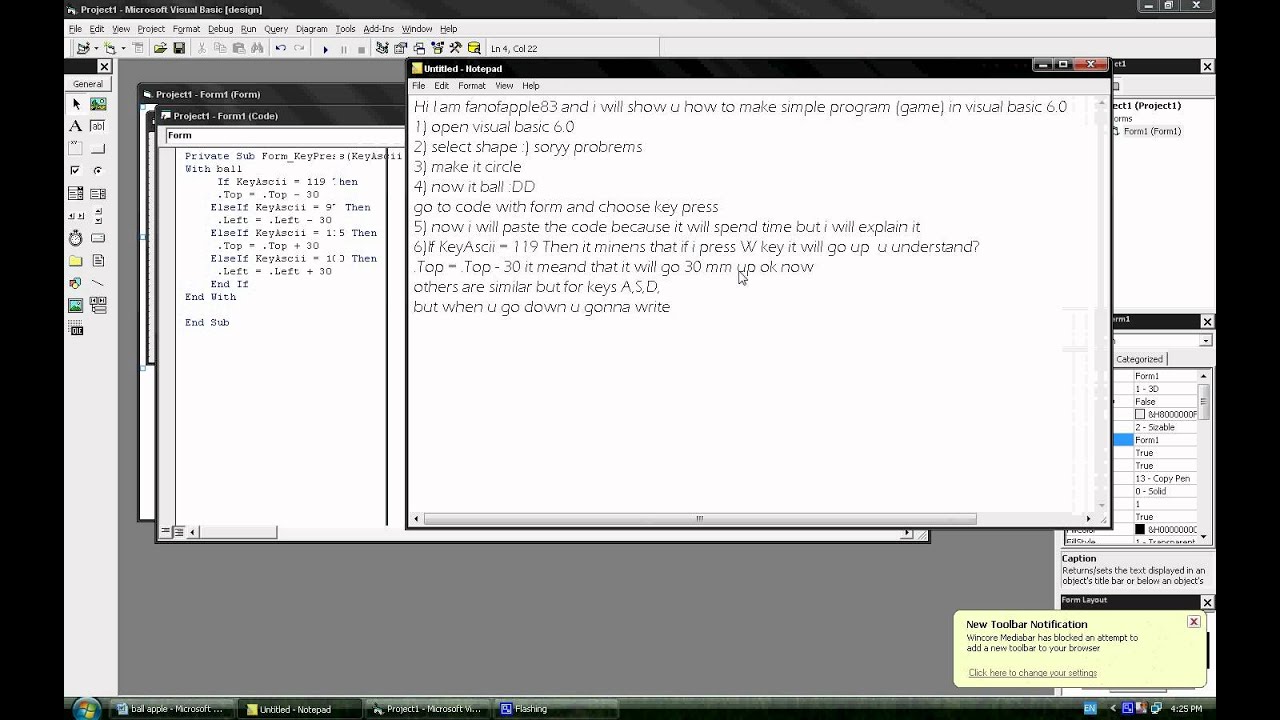Click the Windows Start button
Screen dimensions: 1280x720
(x=85, y=708)
